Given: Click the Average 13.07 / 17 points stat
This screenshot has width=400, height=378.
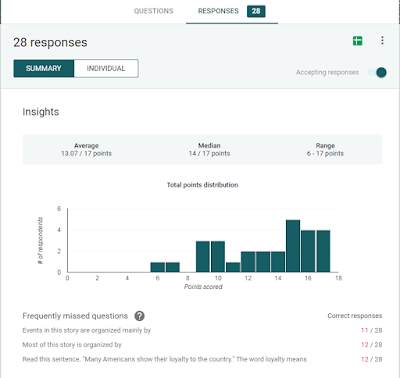Looking at the screenshot, I should 86,150.
